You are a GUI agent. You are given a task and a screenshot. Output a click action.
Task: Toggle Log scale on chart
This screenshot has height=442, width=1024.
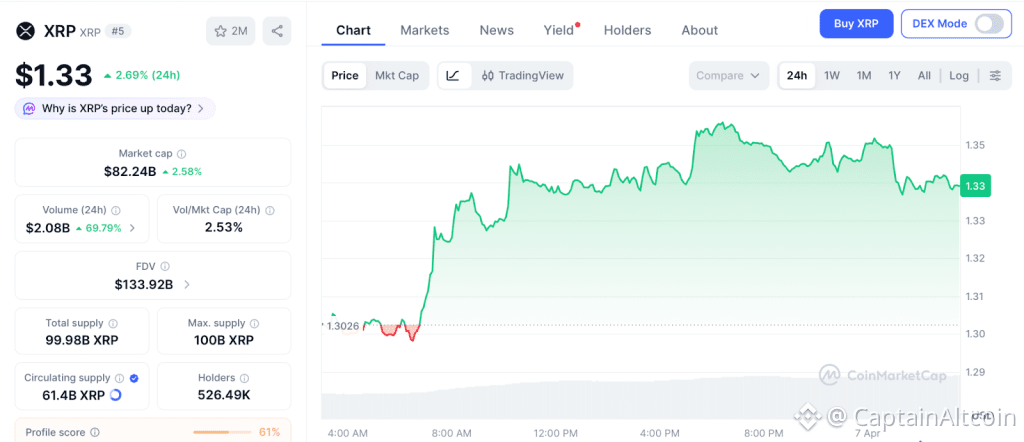959,75
